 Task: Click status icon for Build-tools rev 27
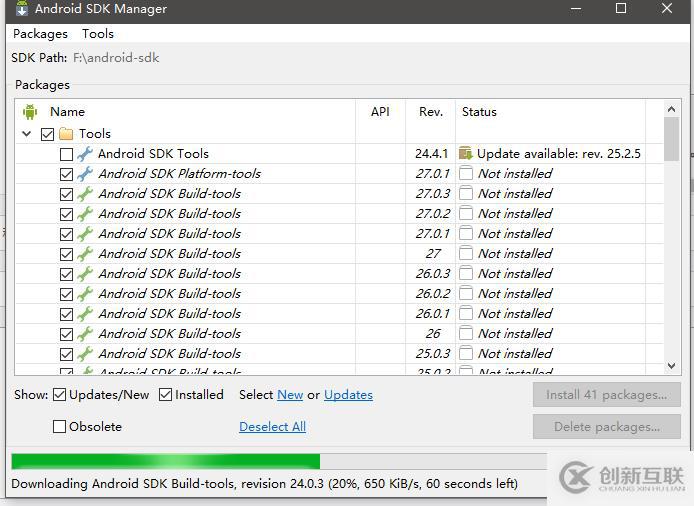[x=466, y=253]
